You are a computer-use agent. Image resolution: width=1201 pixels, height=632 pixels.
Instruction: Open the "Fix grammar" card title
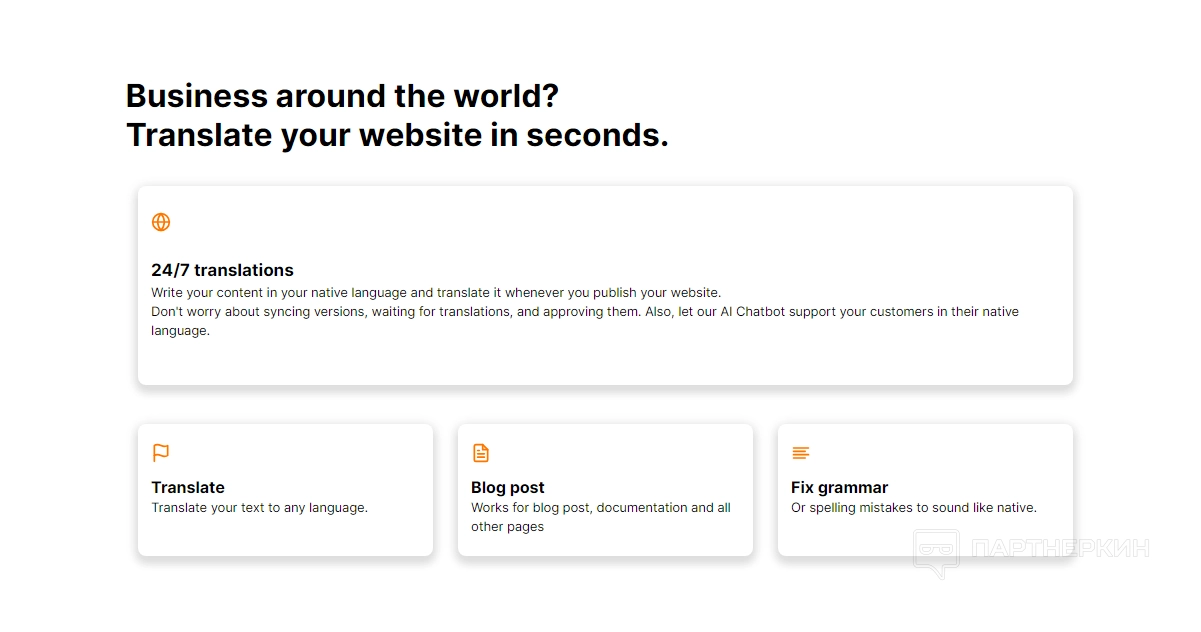pyautogui.click(x=839, y=488)
